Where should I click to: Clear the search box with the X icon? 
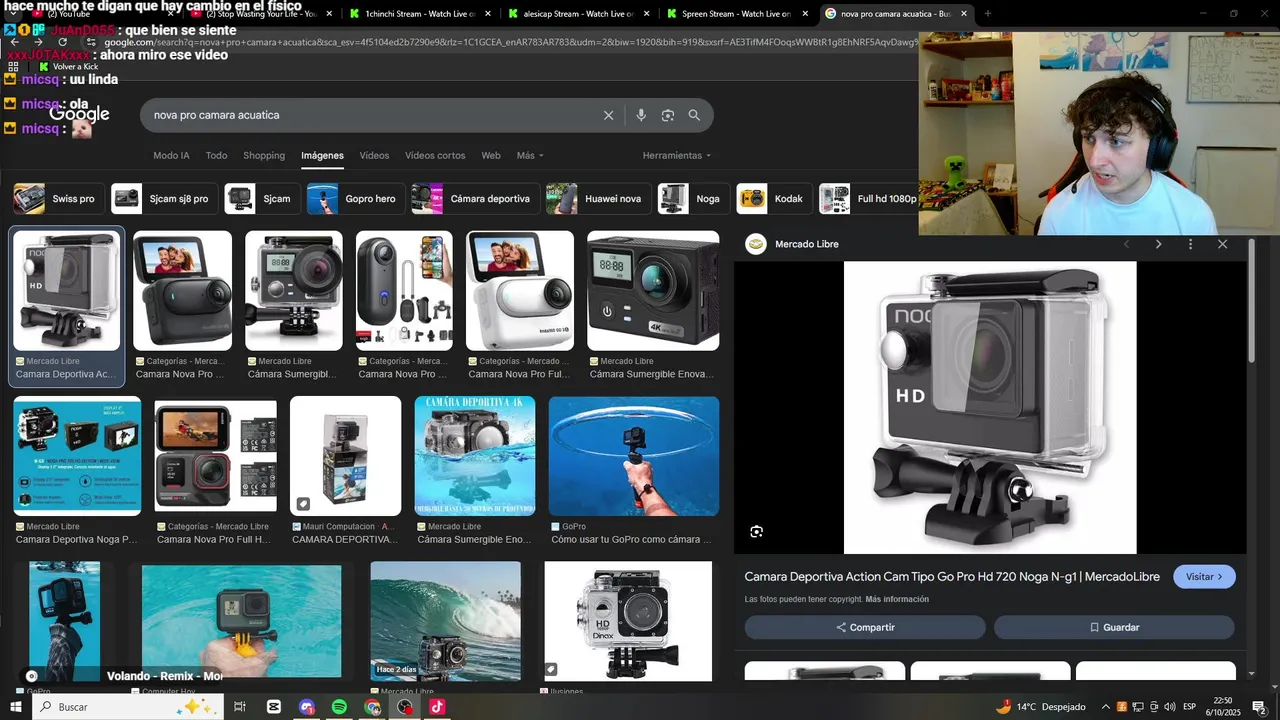click(x=608, y=115)
